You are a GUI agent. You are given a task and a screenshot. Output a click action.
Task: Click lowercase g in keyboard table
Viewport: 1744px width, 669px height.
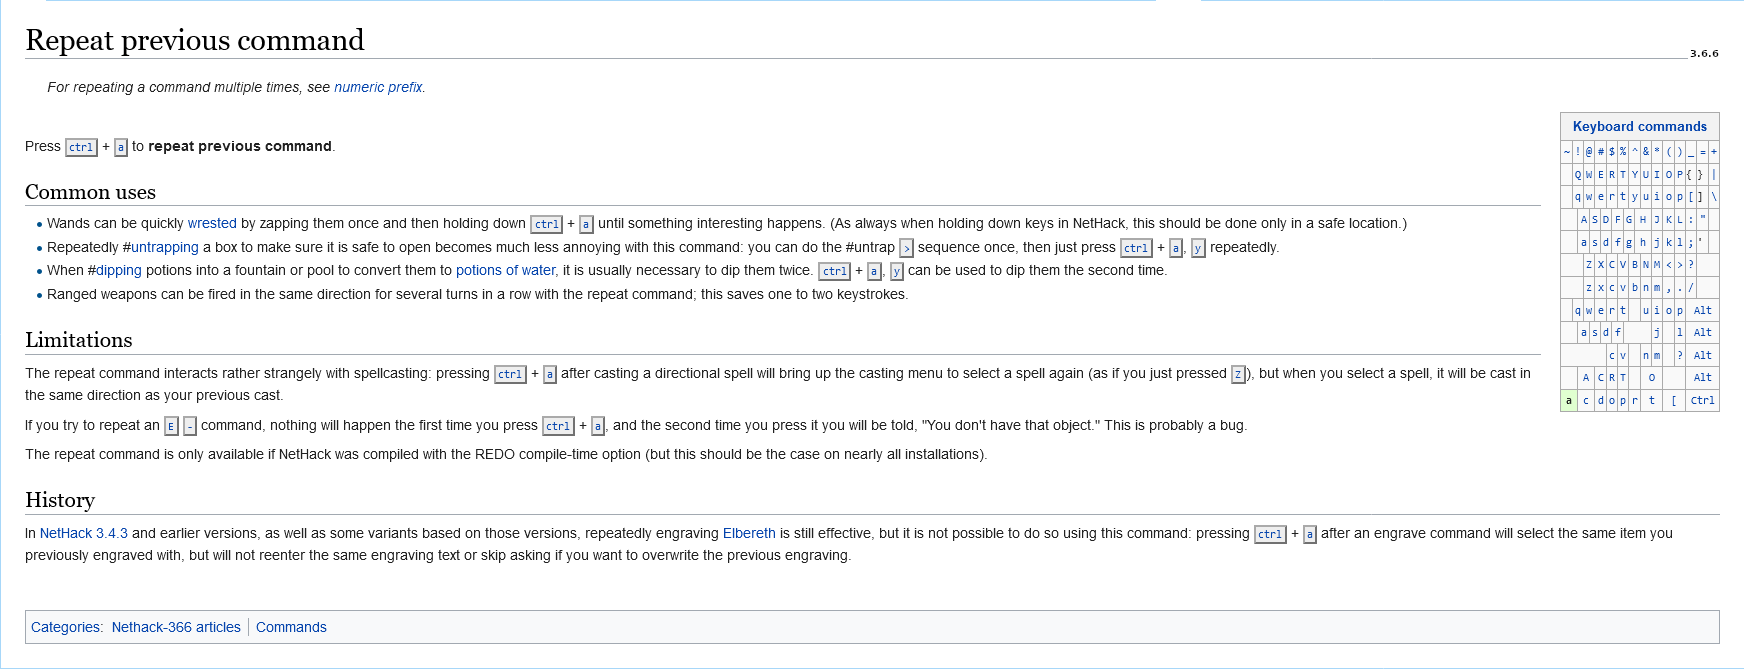(x=1629, y=242)
